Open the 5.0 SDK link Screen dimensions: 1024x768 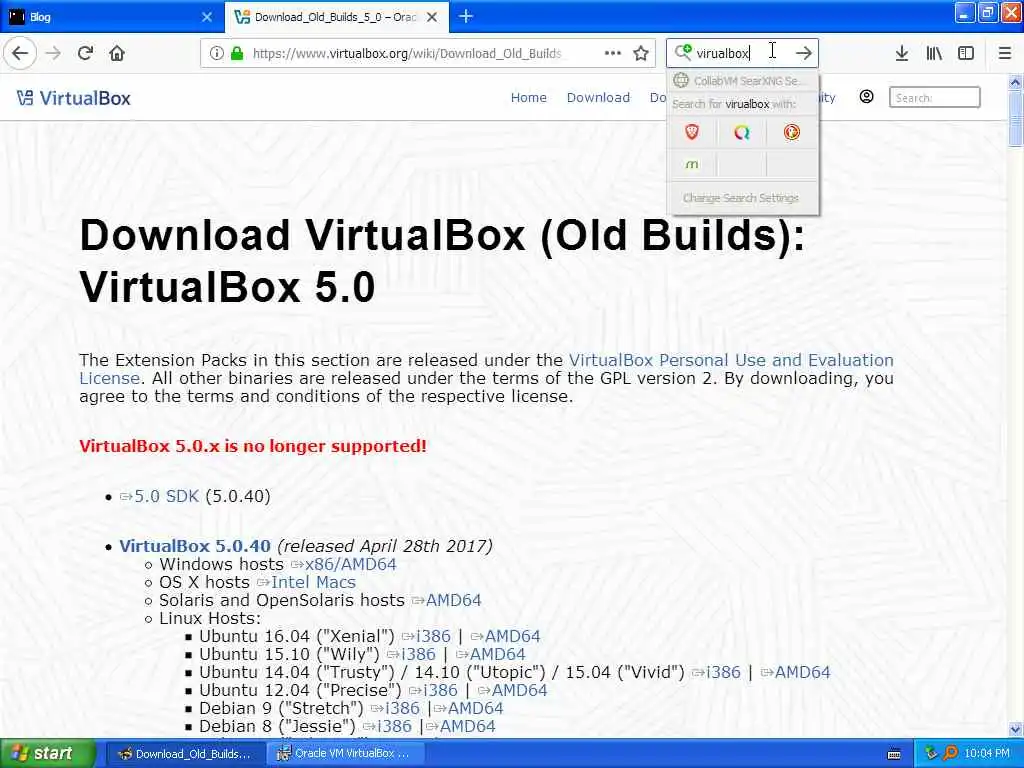tap(166, 496)
